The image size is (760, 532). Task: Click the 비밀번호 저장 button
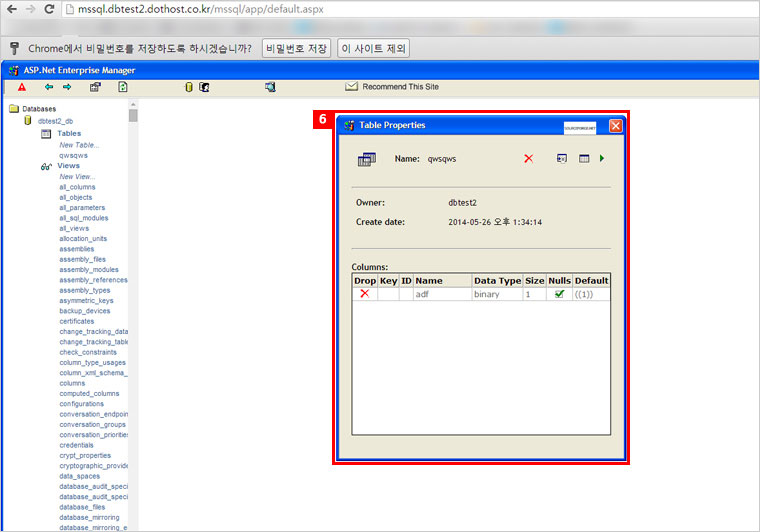[296, 48]
